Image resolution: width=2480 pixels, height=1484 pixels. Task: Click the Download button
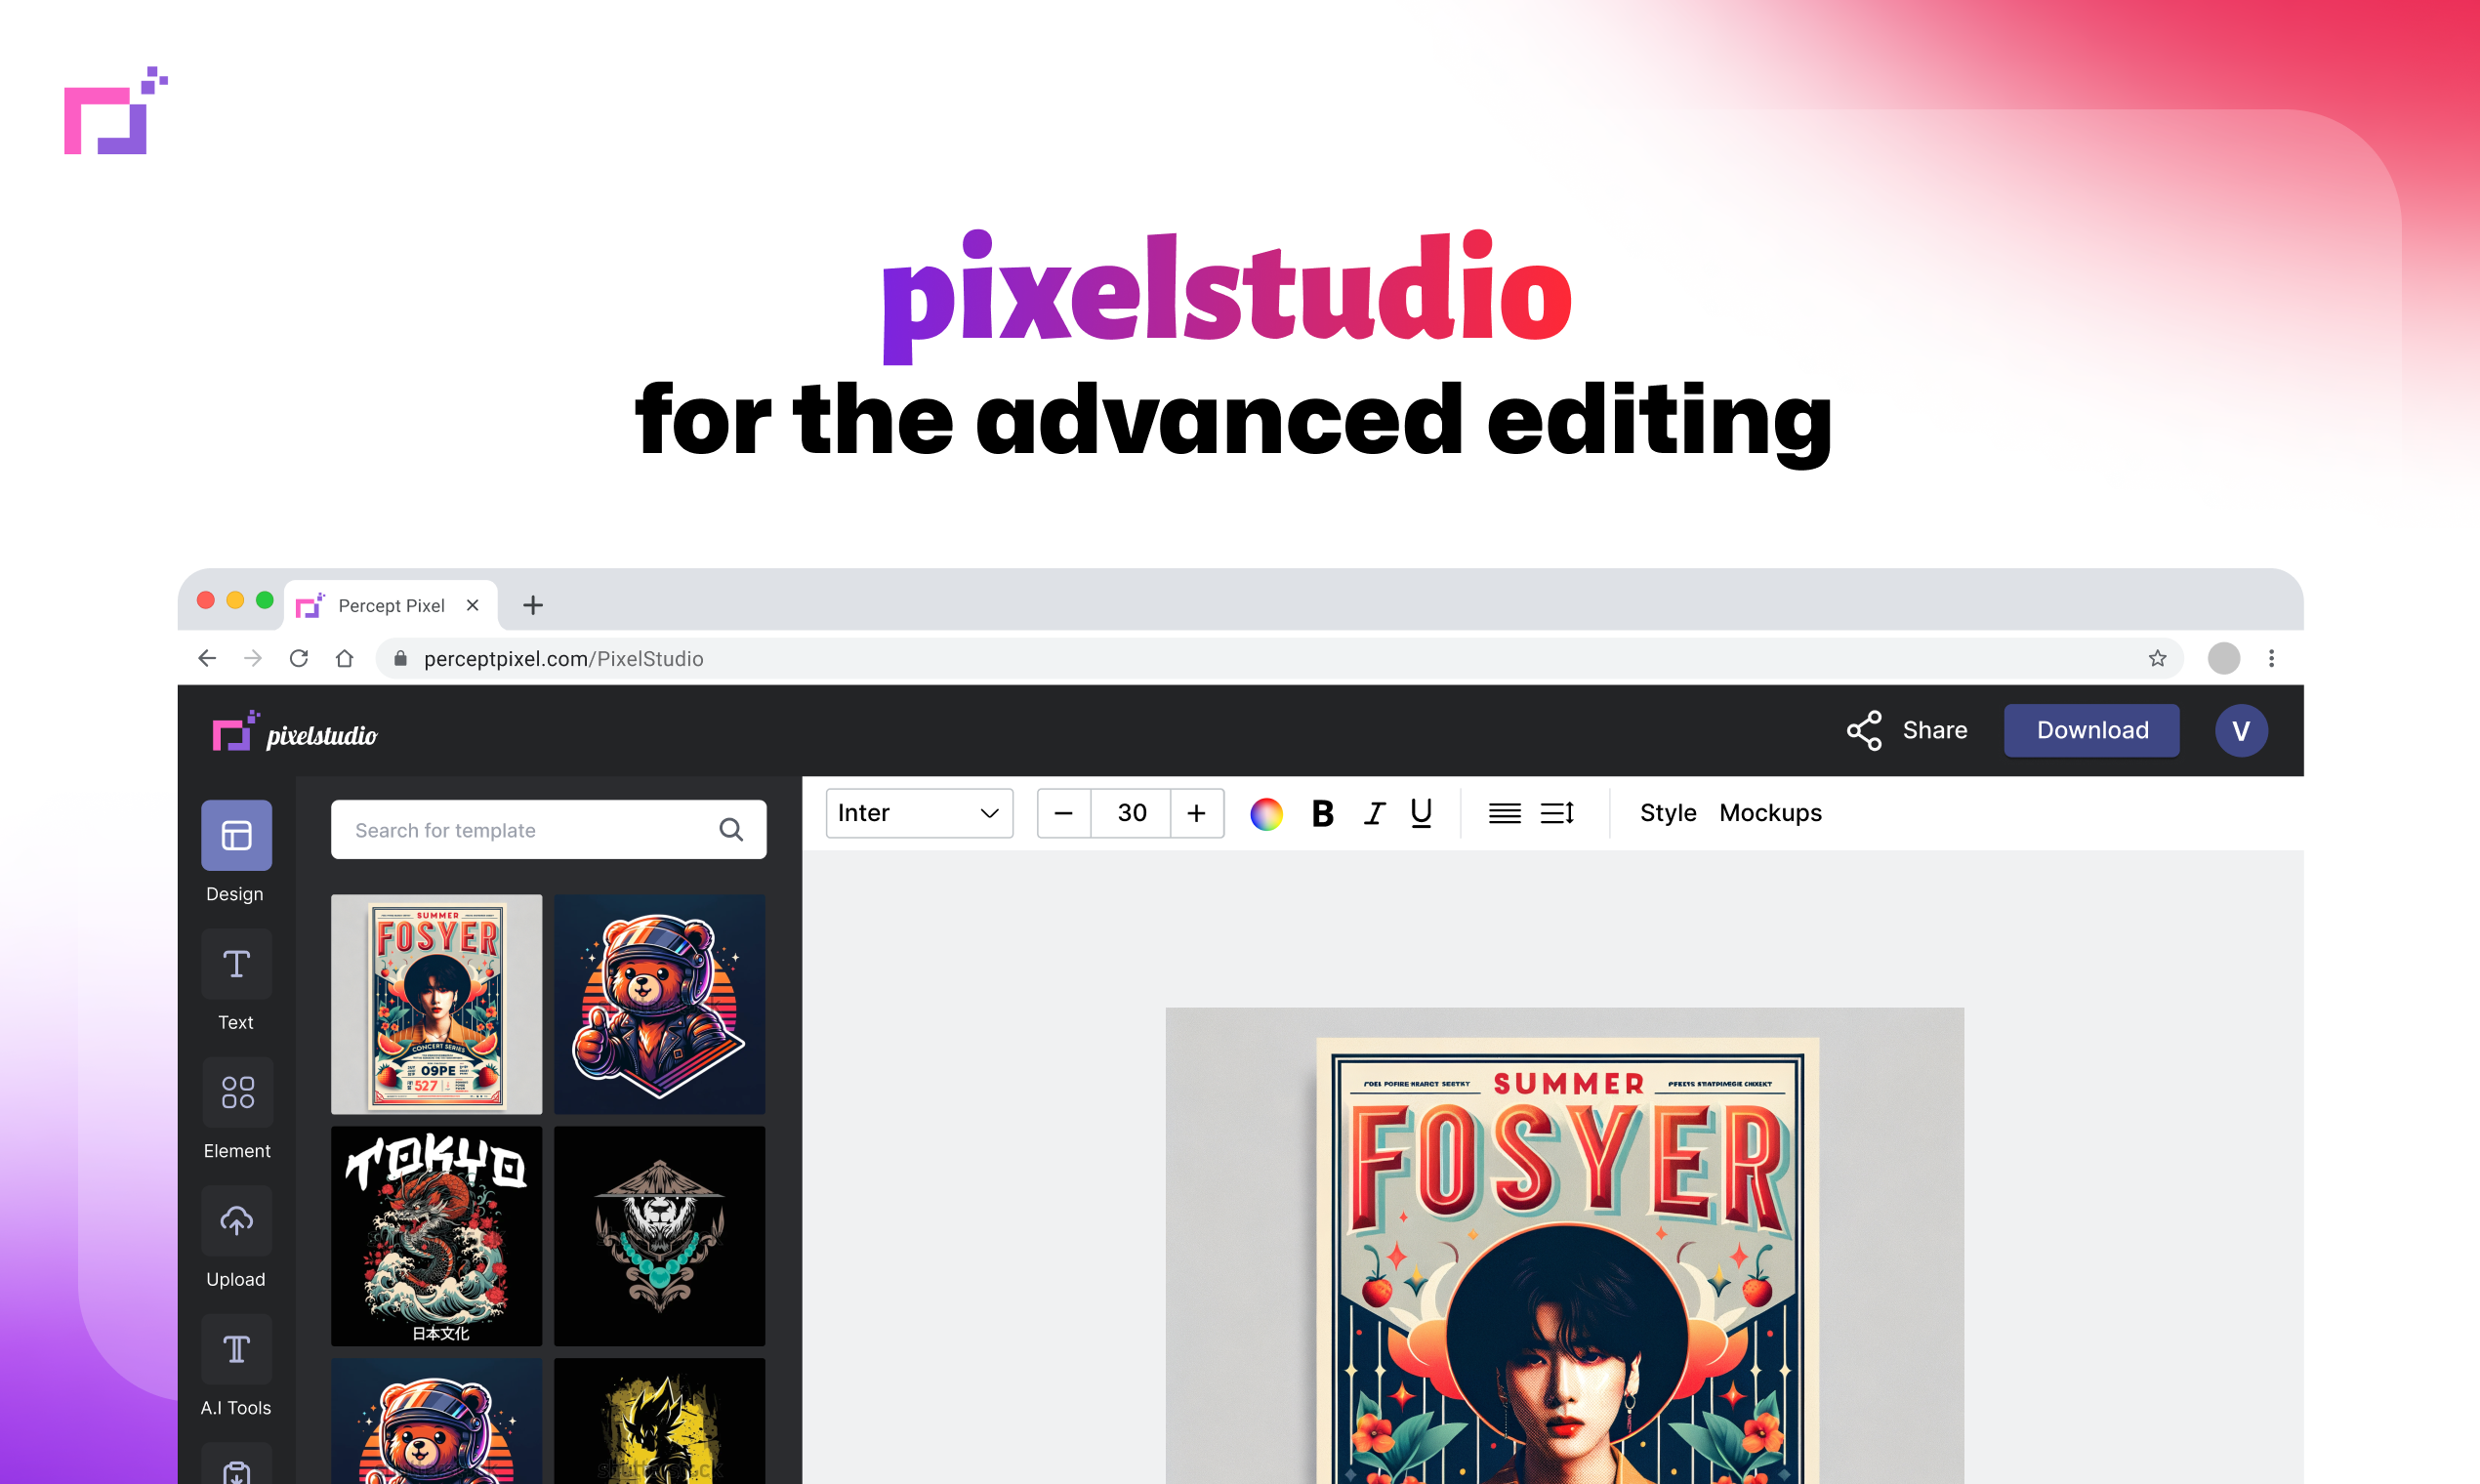pos(2092,730)
